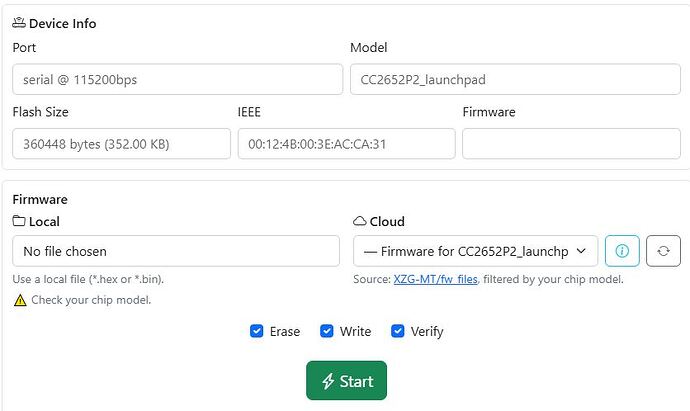Viewport: 690px width, 411px height.
Task: Choose a local firmware file
Action: pos(176,251)
